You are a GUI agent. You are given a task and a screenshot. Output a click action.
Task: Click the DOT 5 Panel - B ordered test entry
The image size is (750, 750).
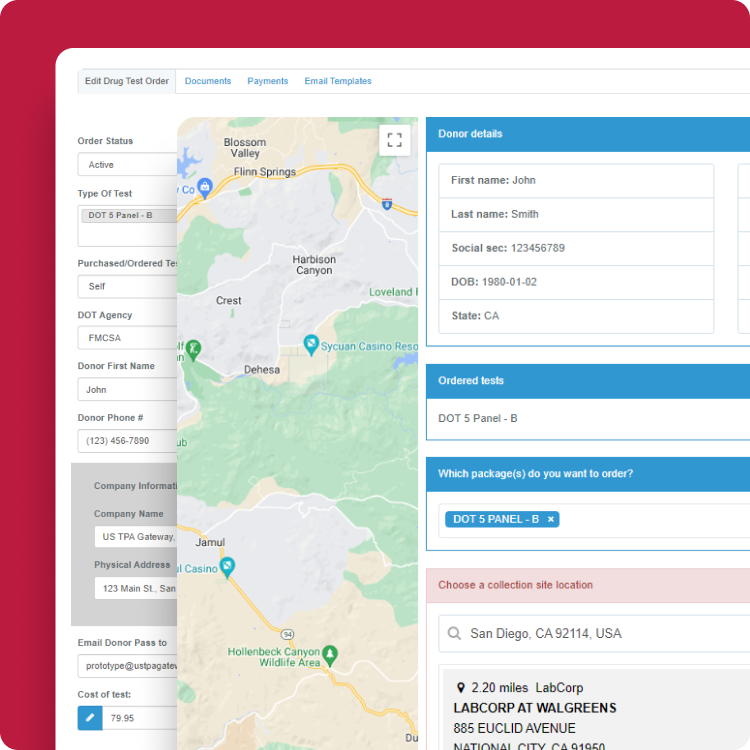477,419
